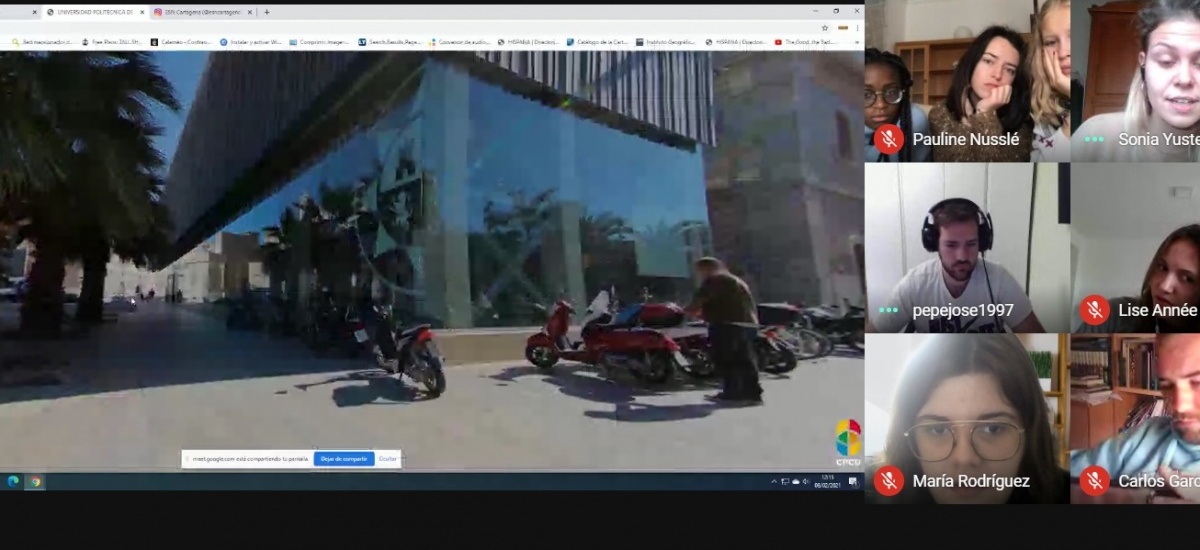Click speaking indicator dots for pepejose1997
1200x550 pixels.
888,310
